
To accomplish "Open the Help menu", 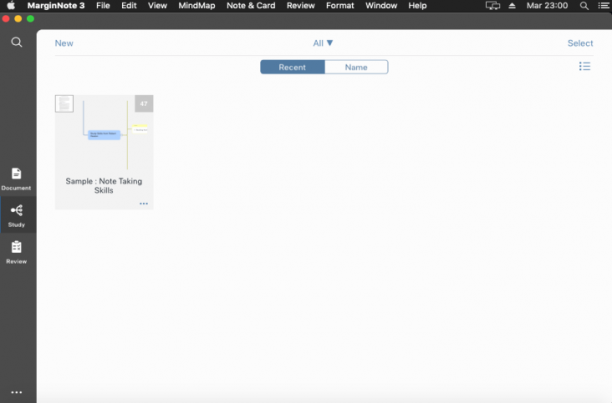I will [417, 5].
